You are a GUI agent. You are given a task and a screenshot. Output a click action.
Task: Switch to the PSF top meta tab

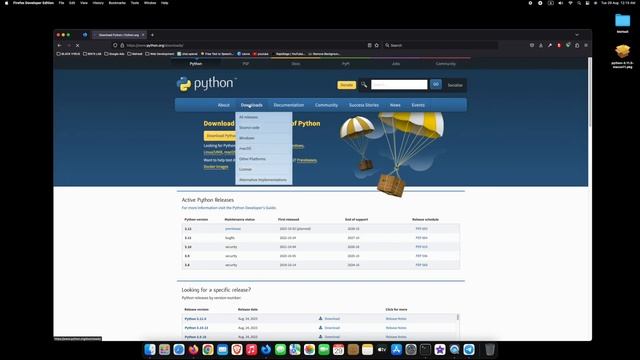coord(246,64)
